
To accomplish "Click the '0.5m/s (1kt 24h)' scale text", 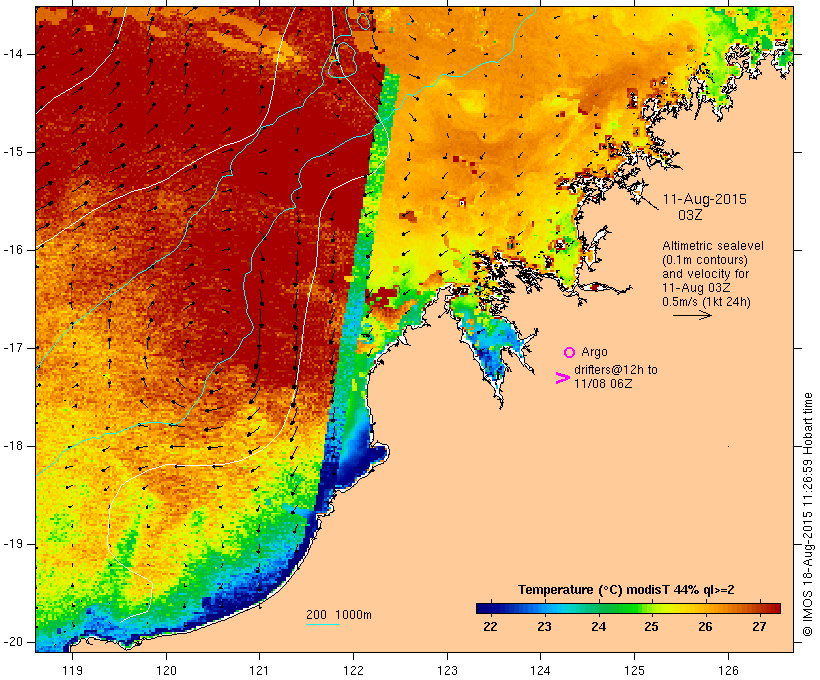I will point(706,302).
